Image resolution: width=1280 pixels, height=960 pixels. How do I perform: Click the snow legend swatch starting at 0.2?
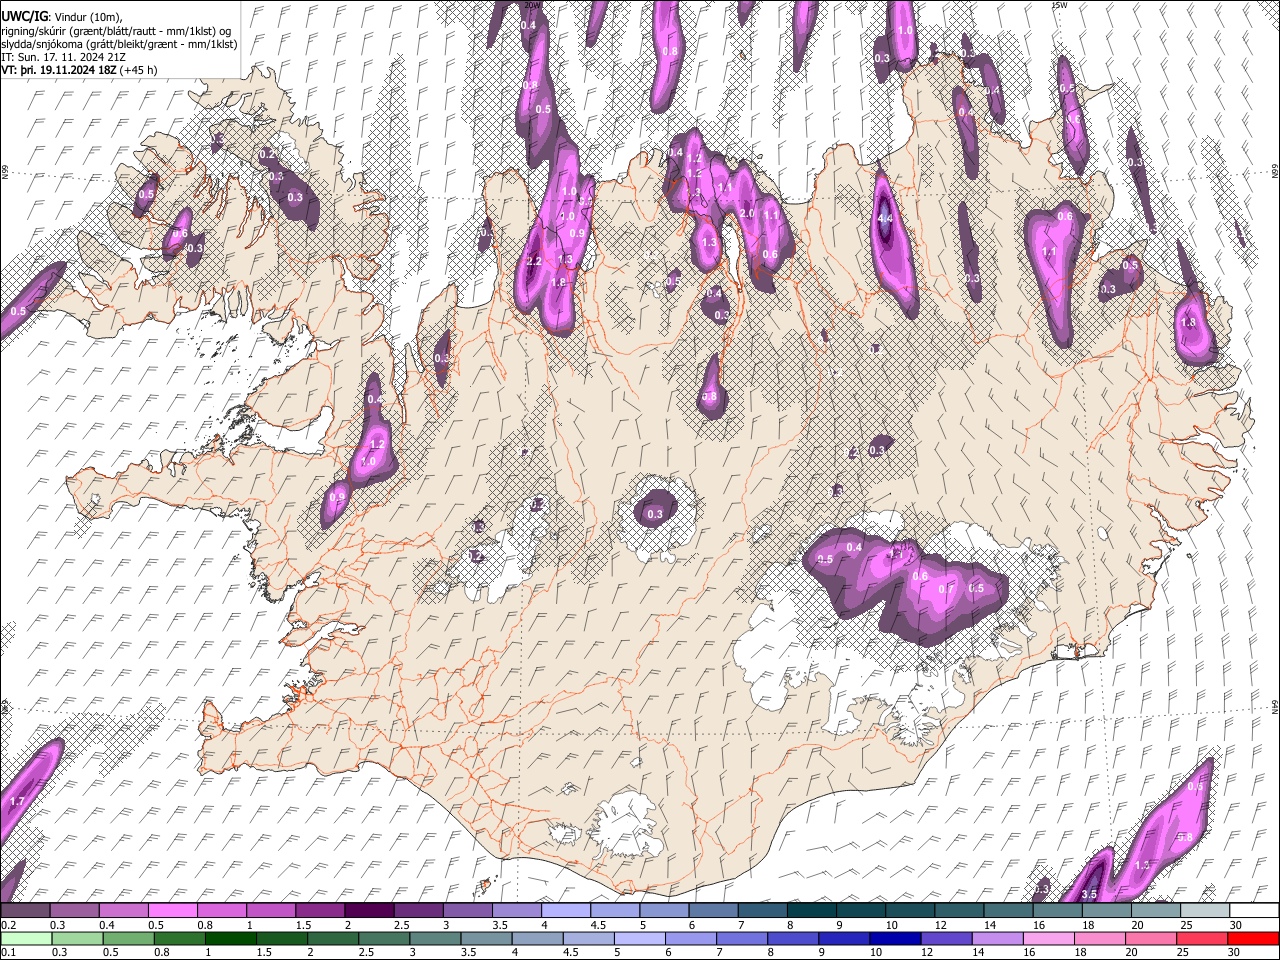click(x=25, y=910)
